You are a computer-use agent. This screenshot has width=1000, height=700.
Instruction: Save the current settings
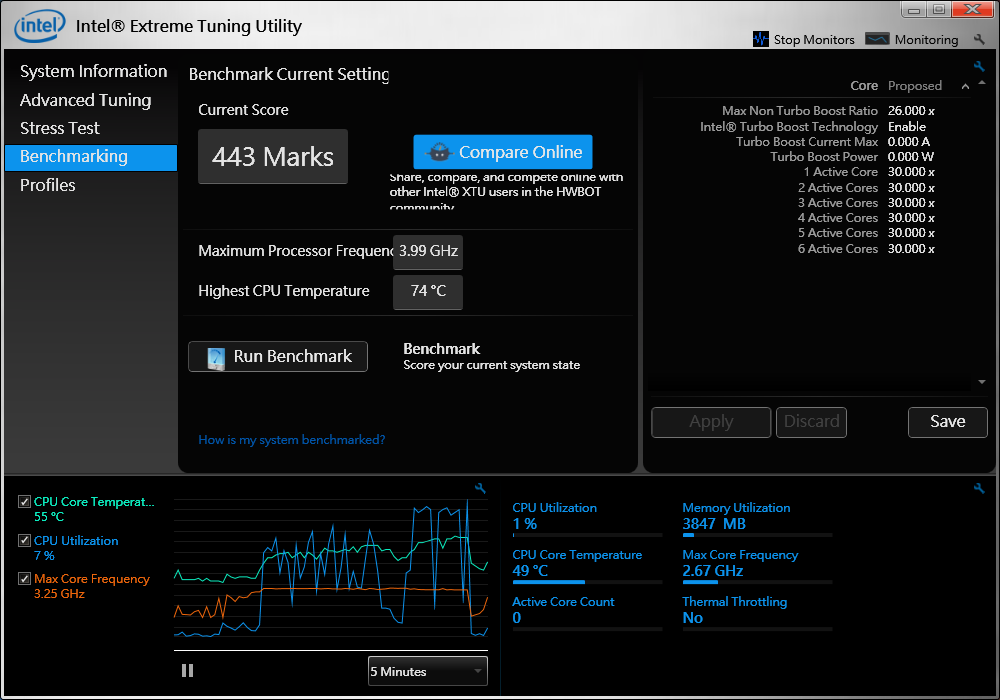(x=948, y=422)
